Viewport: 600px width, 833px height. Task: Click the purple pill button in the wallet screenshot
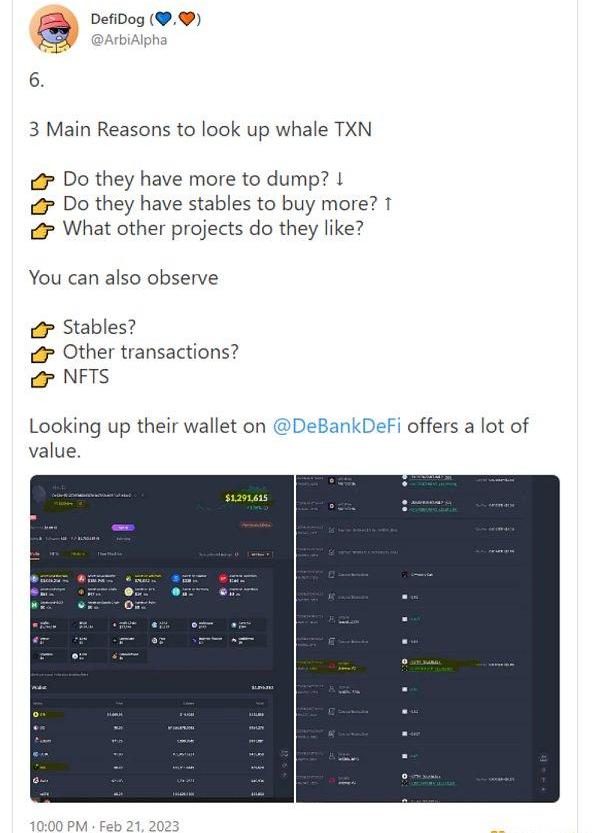pyautogui.click(x=123, y=528)
